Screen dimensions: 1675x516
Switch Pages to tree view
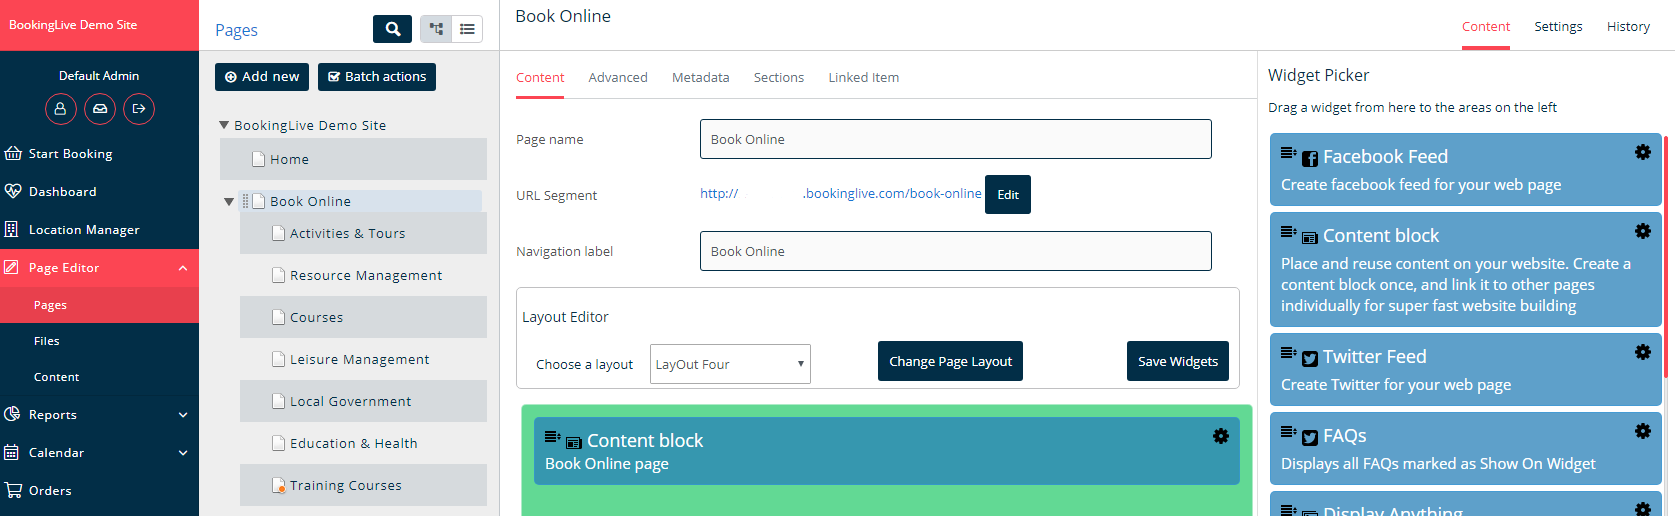point(436,29)
